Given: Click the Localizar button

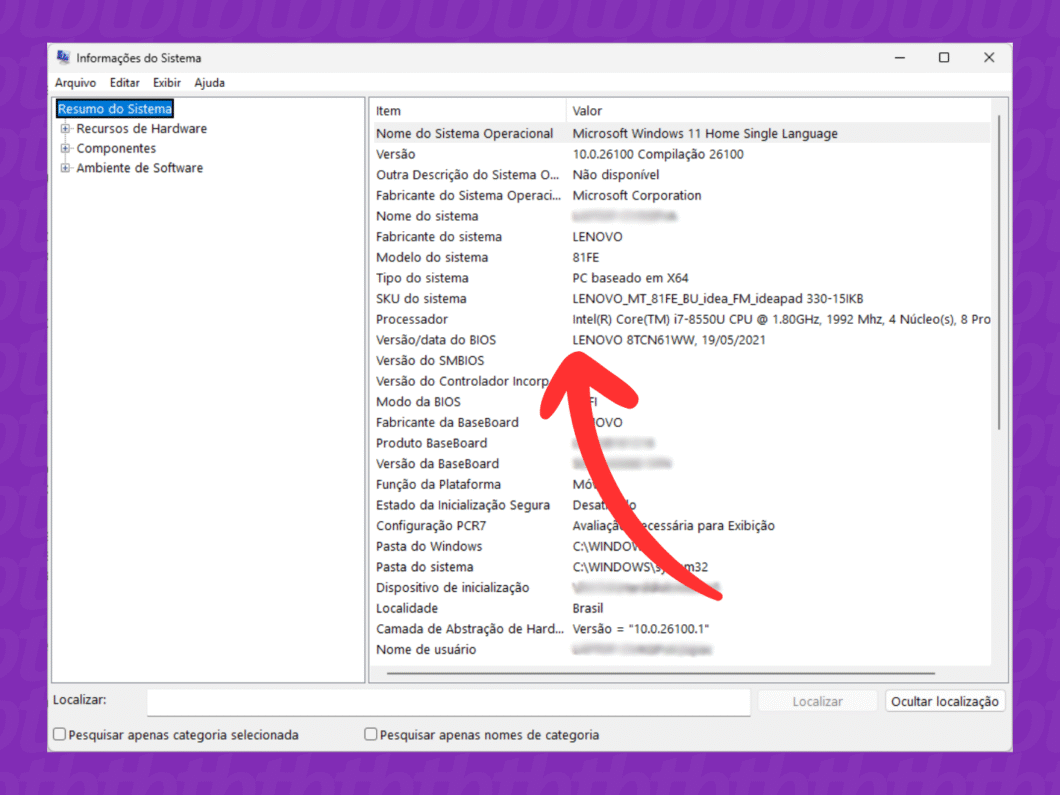Looking at the screenshot, I should 817,701.
